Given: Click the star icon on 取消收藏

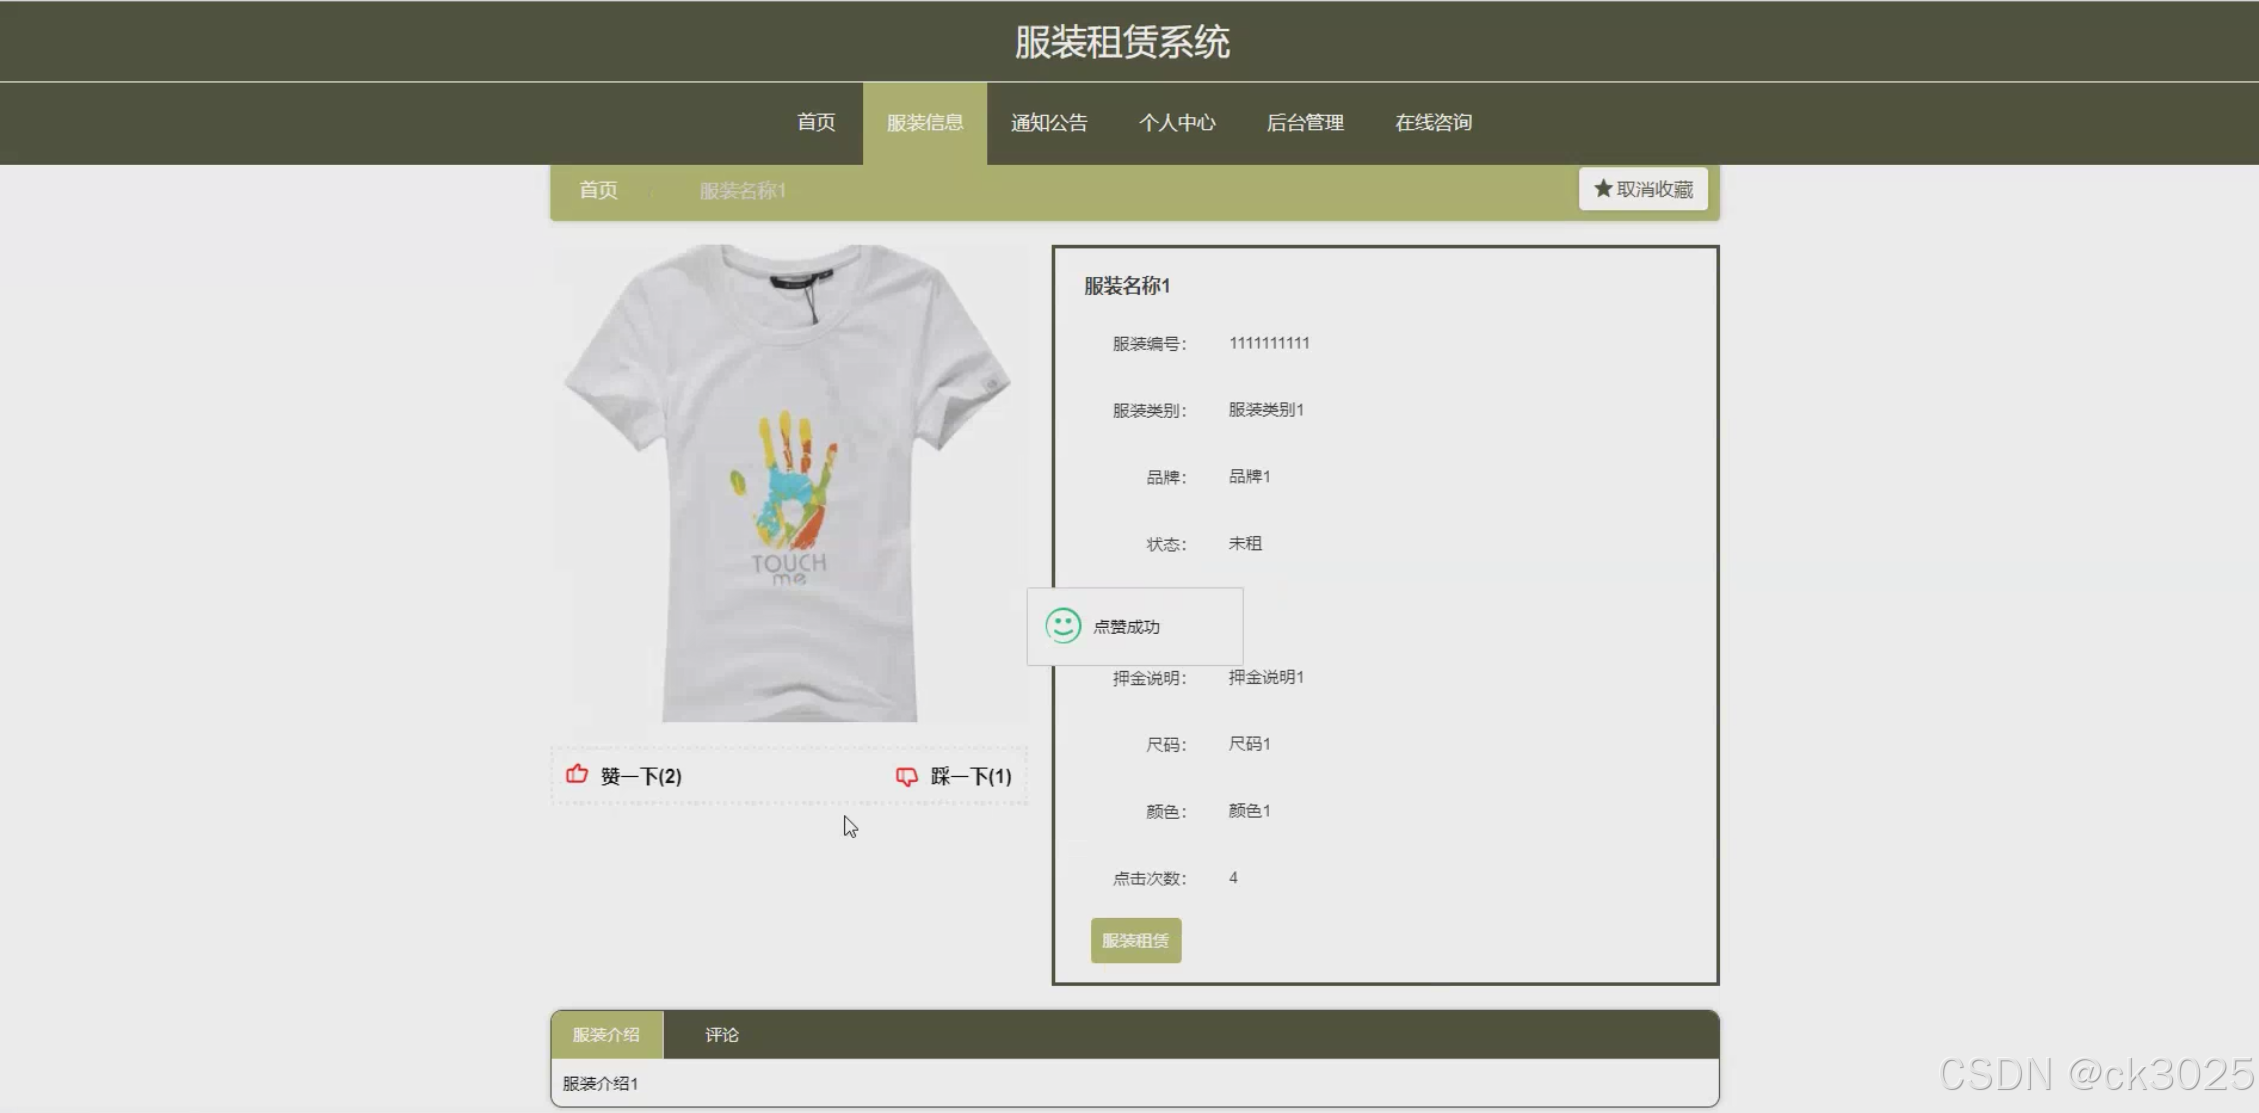Looking at the screenshot, I should [x=1602, y=188].
